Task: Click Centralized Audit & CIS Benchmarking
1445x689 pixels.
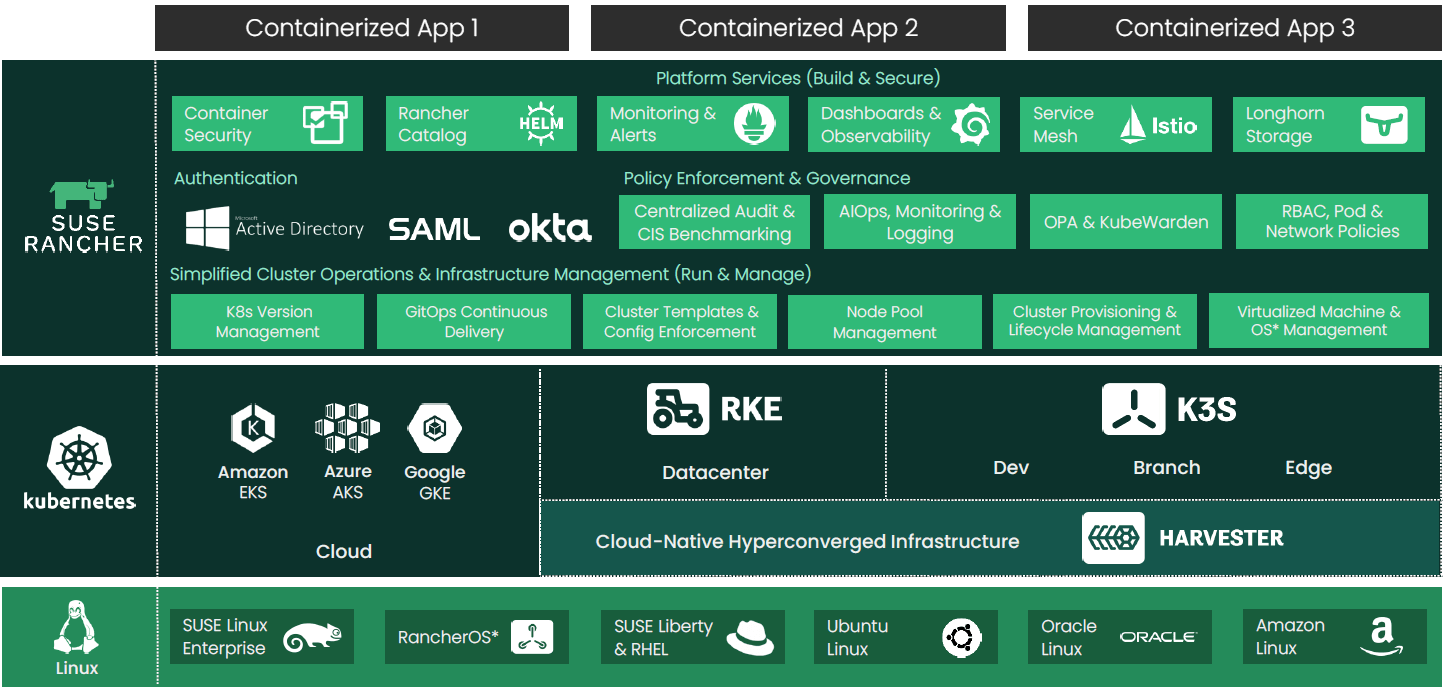Action: 714,222
